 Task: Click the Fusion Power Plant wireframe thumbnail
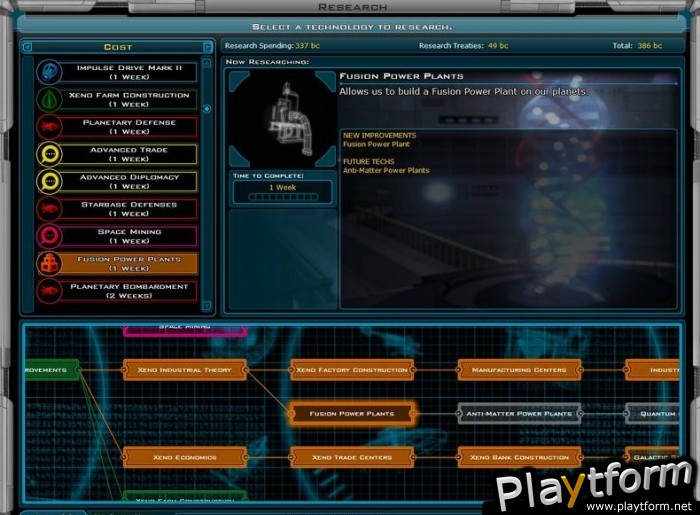click(282, 119)
